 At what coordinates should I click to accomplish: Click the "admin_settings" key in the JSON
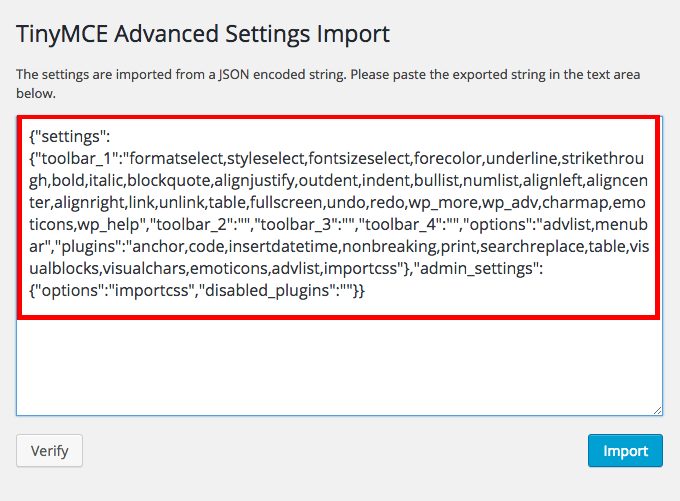(x=476, y=269)
